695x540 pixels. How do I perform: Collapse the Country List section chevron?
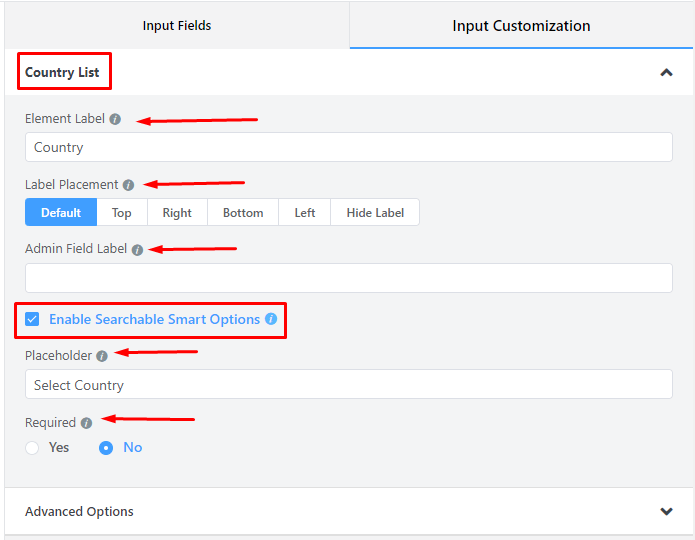[666, 73]
